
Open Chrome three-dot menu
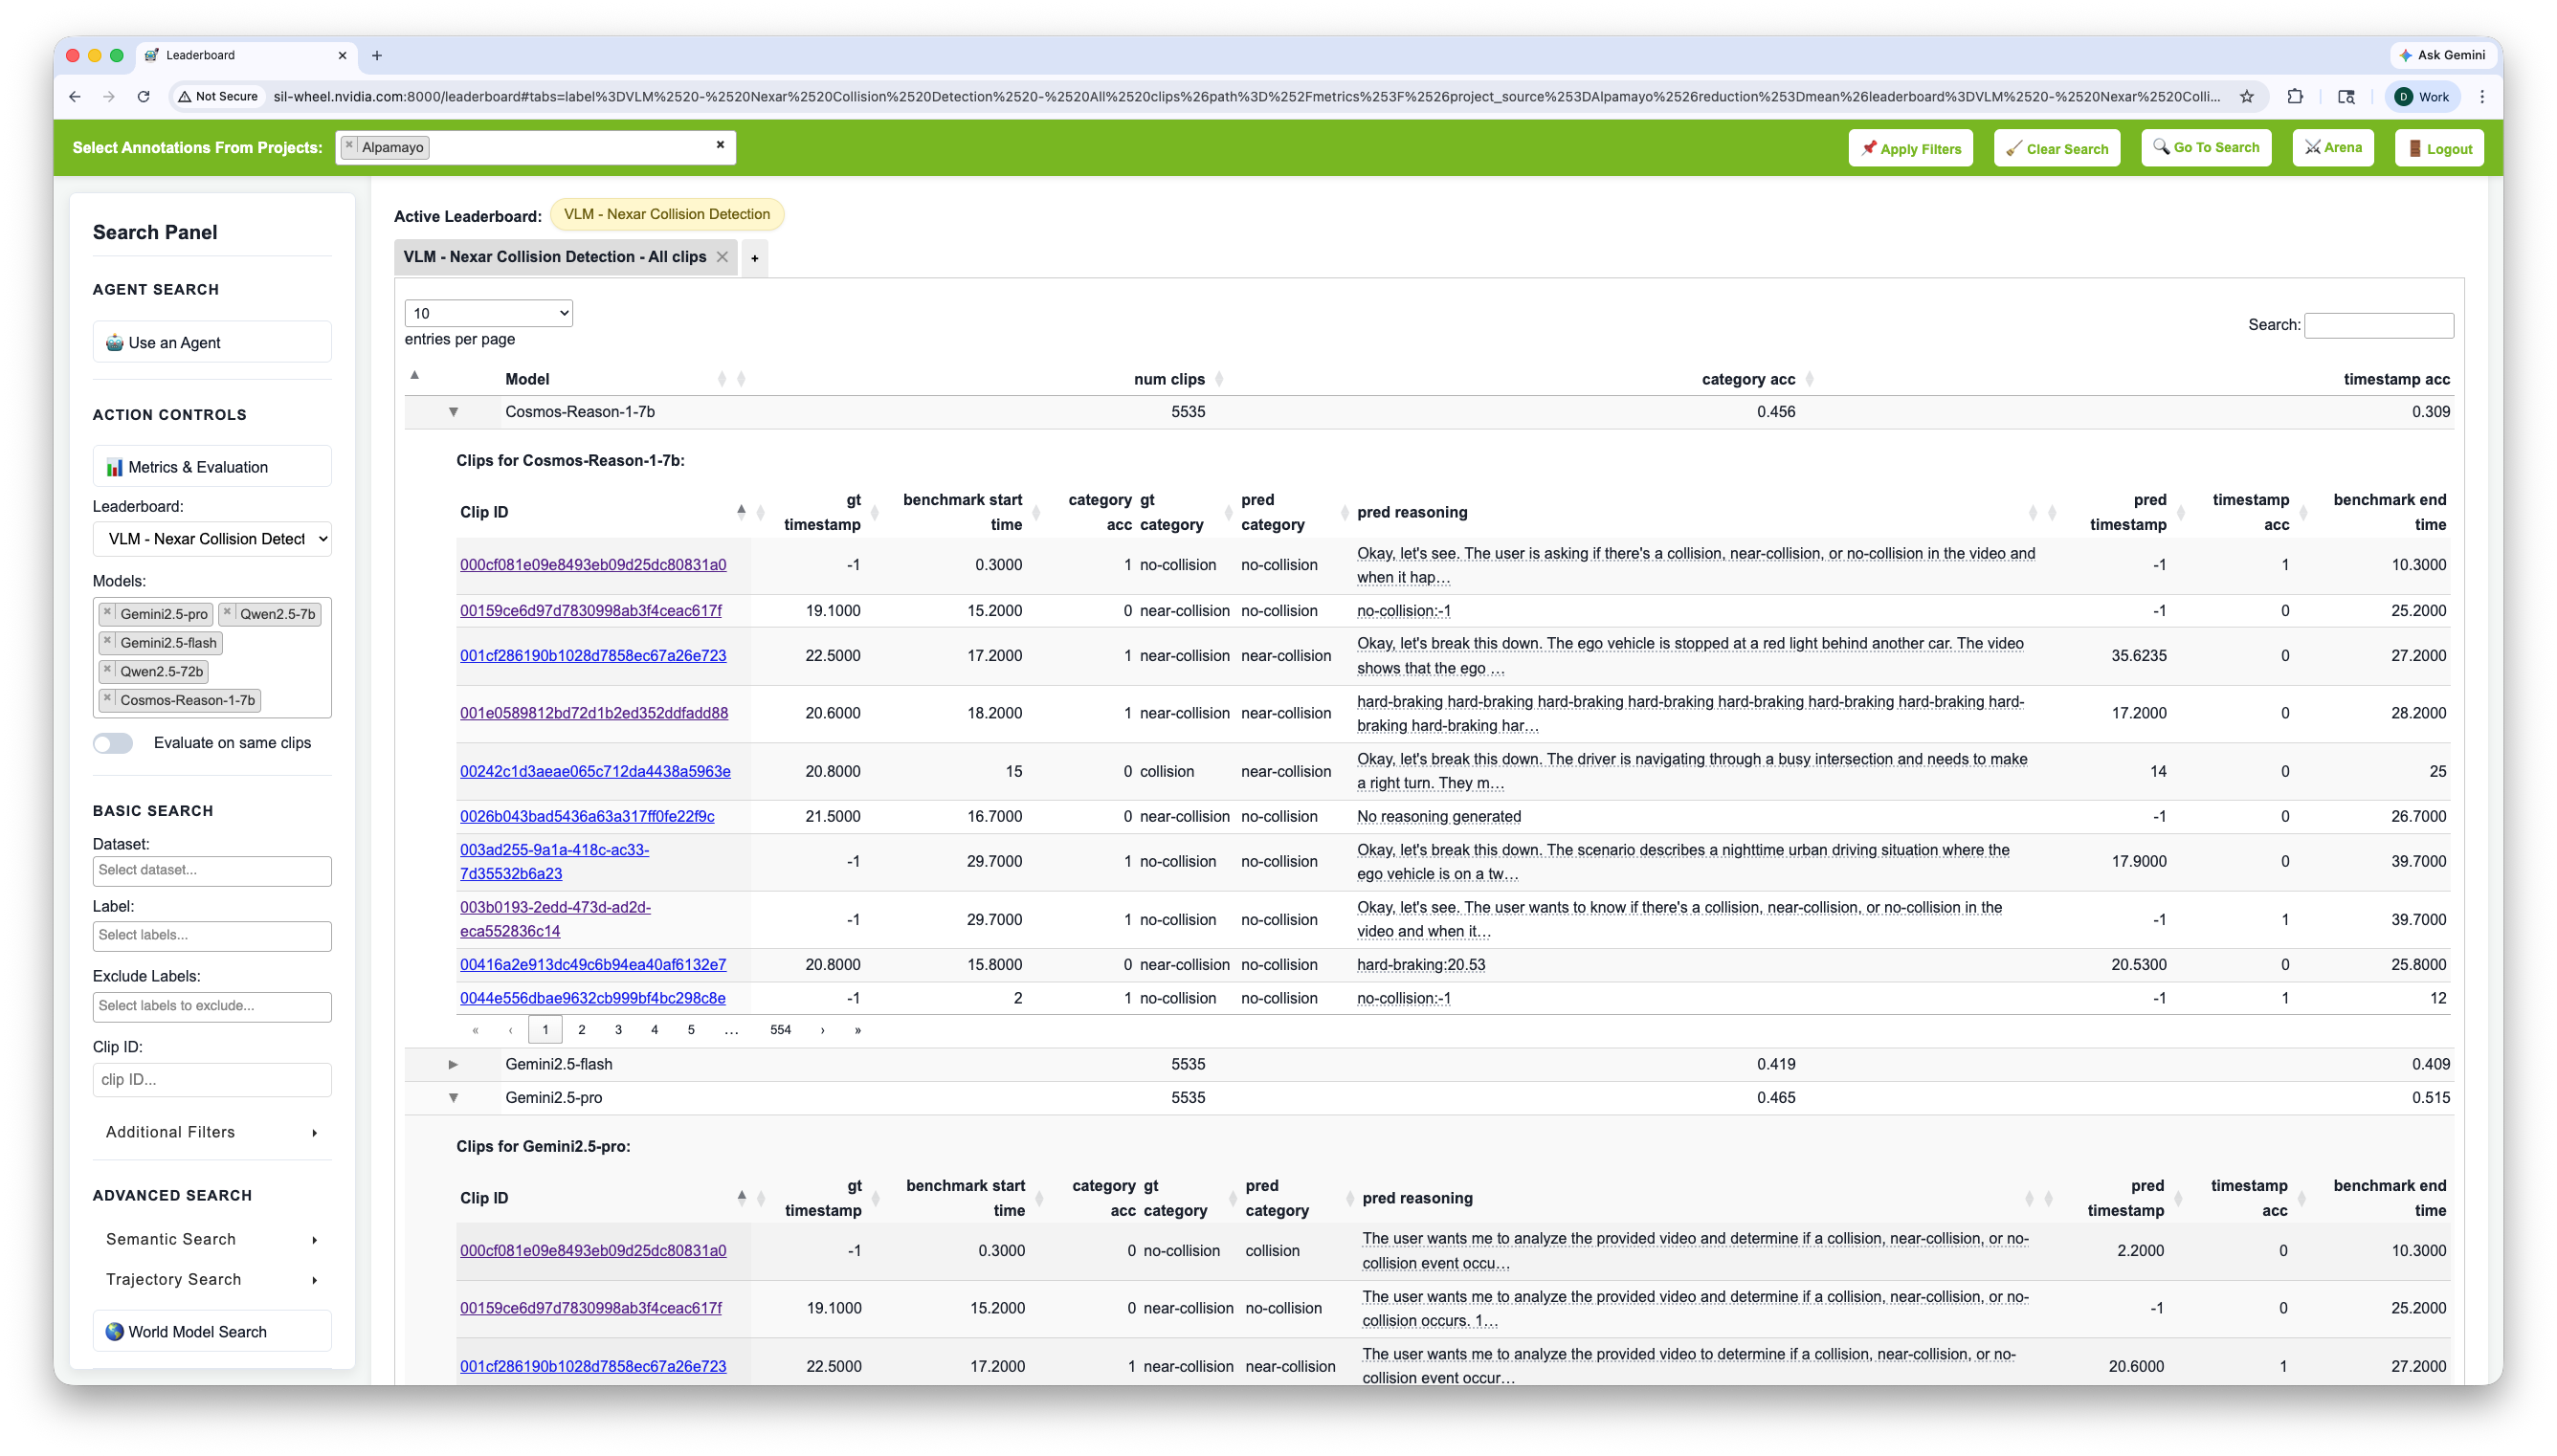pos(2482,97)
